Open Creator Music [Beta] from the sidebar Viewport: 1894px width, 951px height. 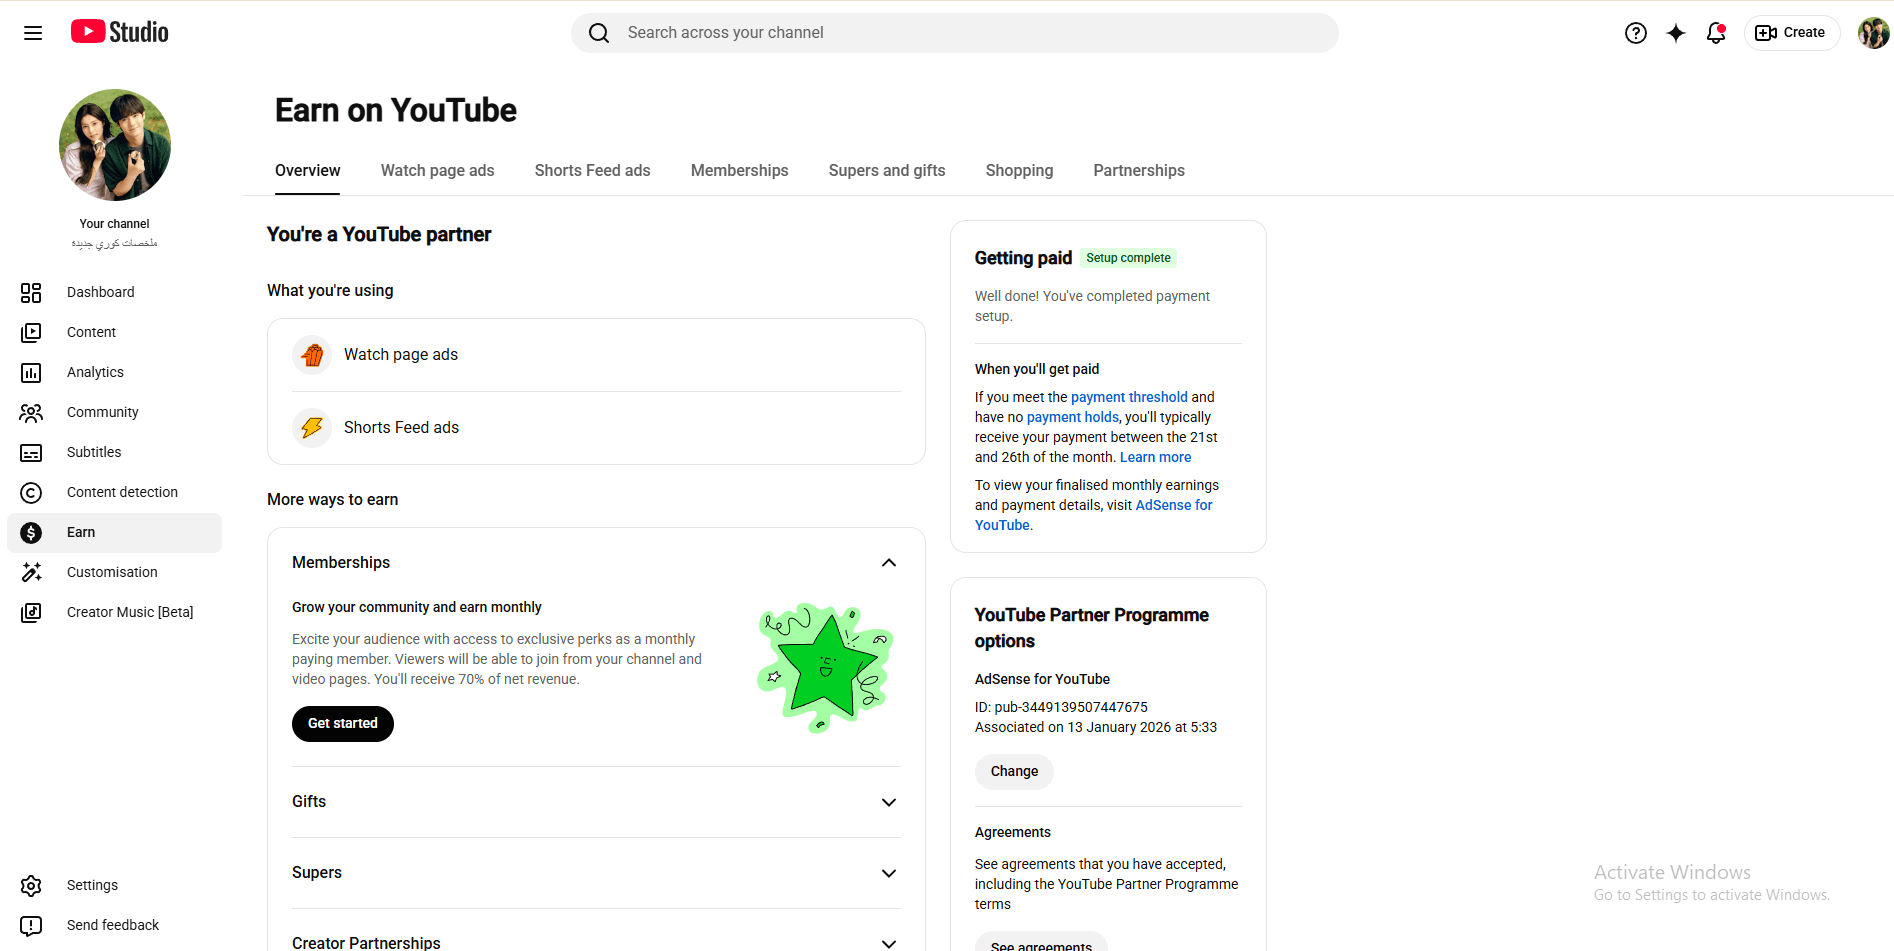tap(115, 612)
